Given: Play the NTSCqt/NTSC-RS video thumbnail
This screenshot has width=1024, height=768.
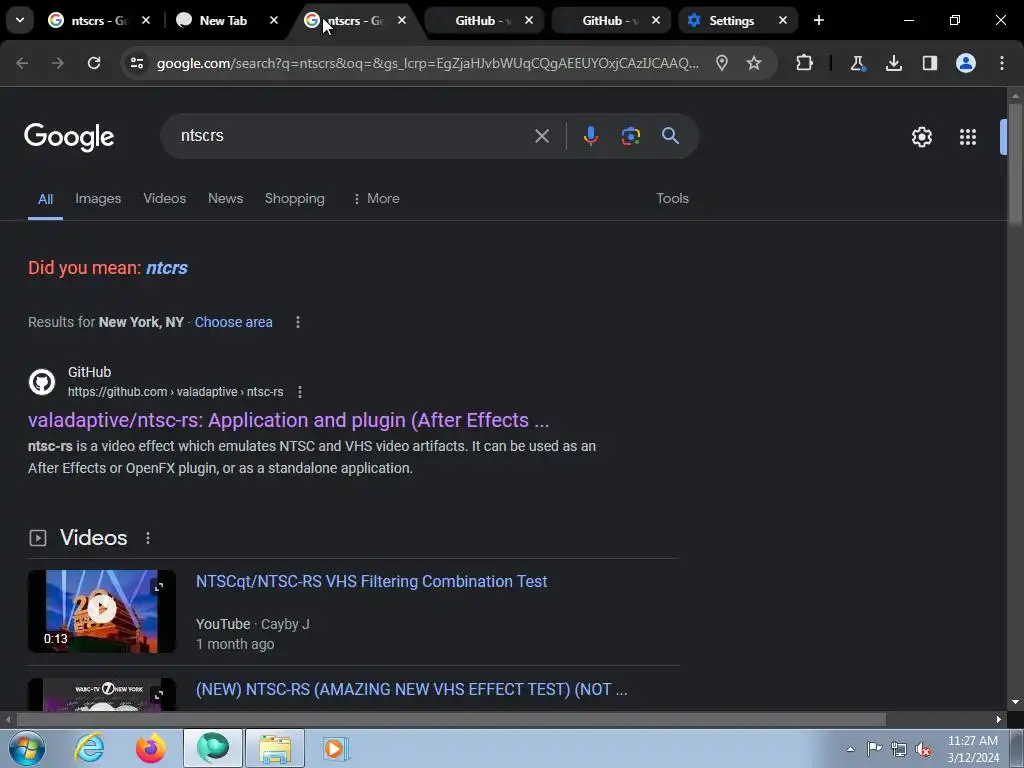Looking at the screenshot, I should point(102,611).
